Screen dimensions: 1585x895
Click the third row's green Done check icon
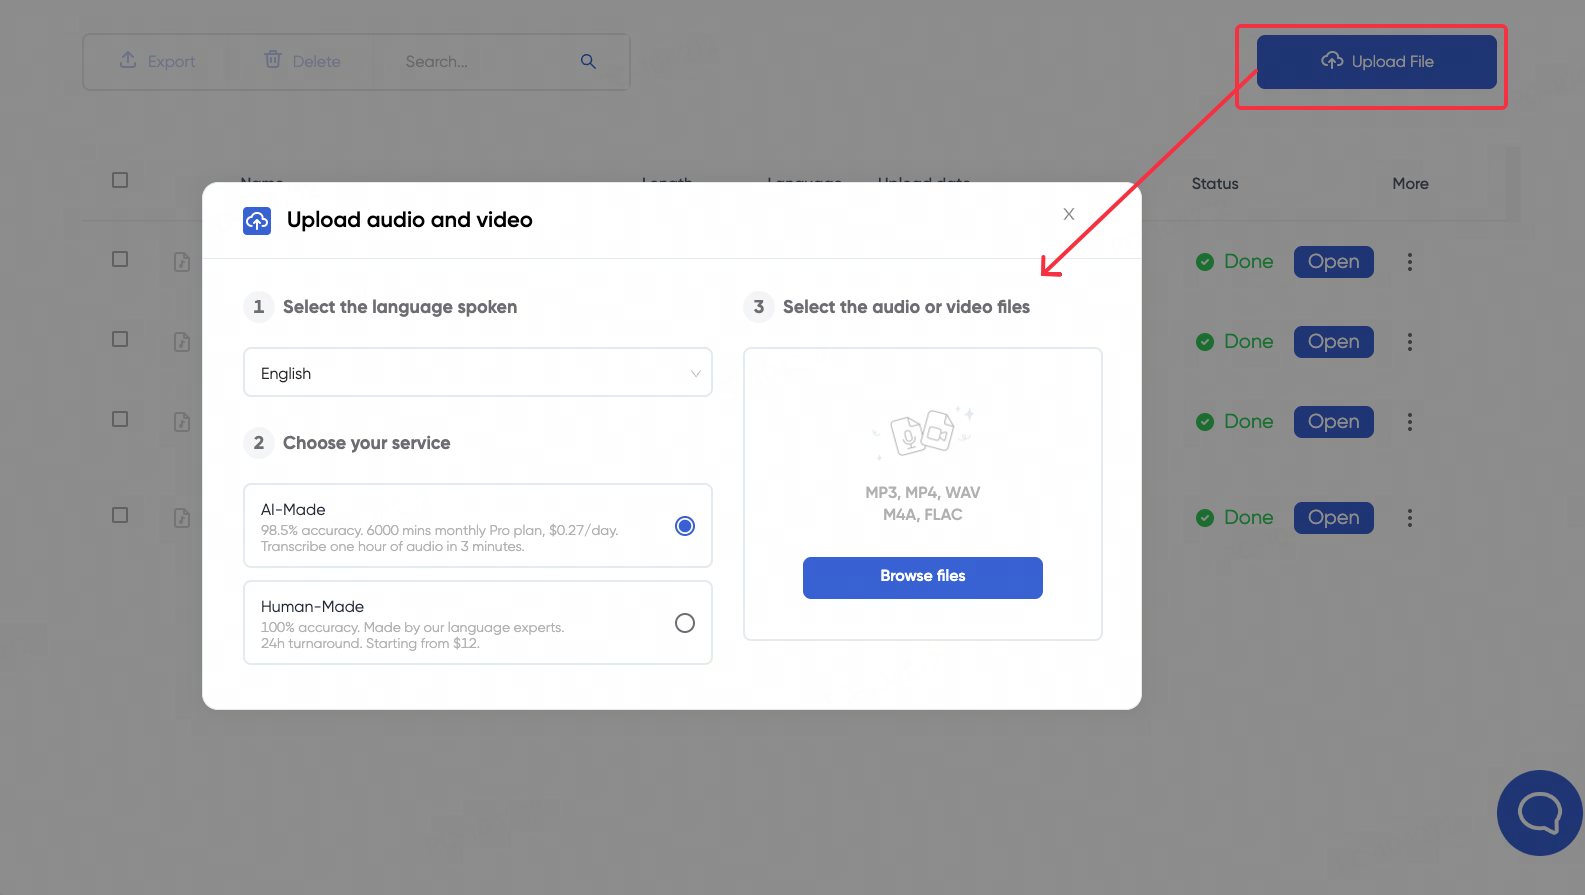(x=1205, y=422)
